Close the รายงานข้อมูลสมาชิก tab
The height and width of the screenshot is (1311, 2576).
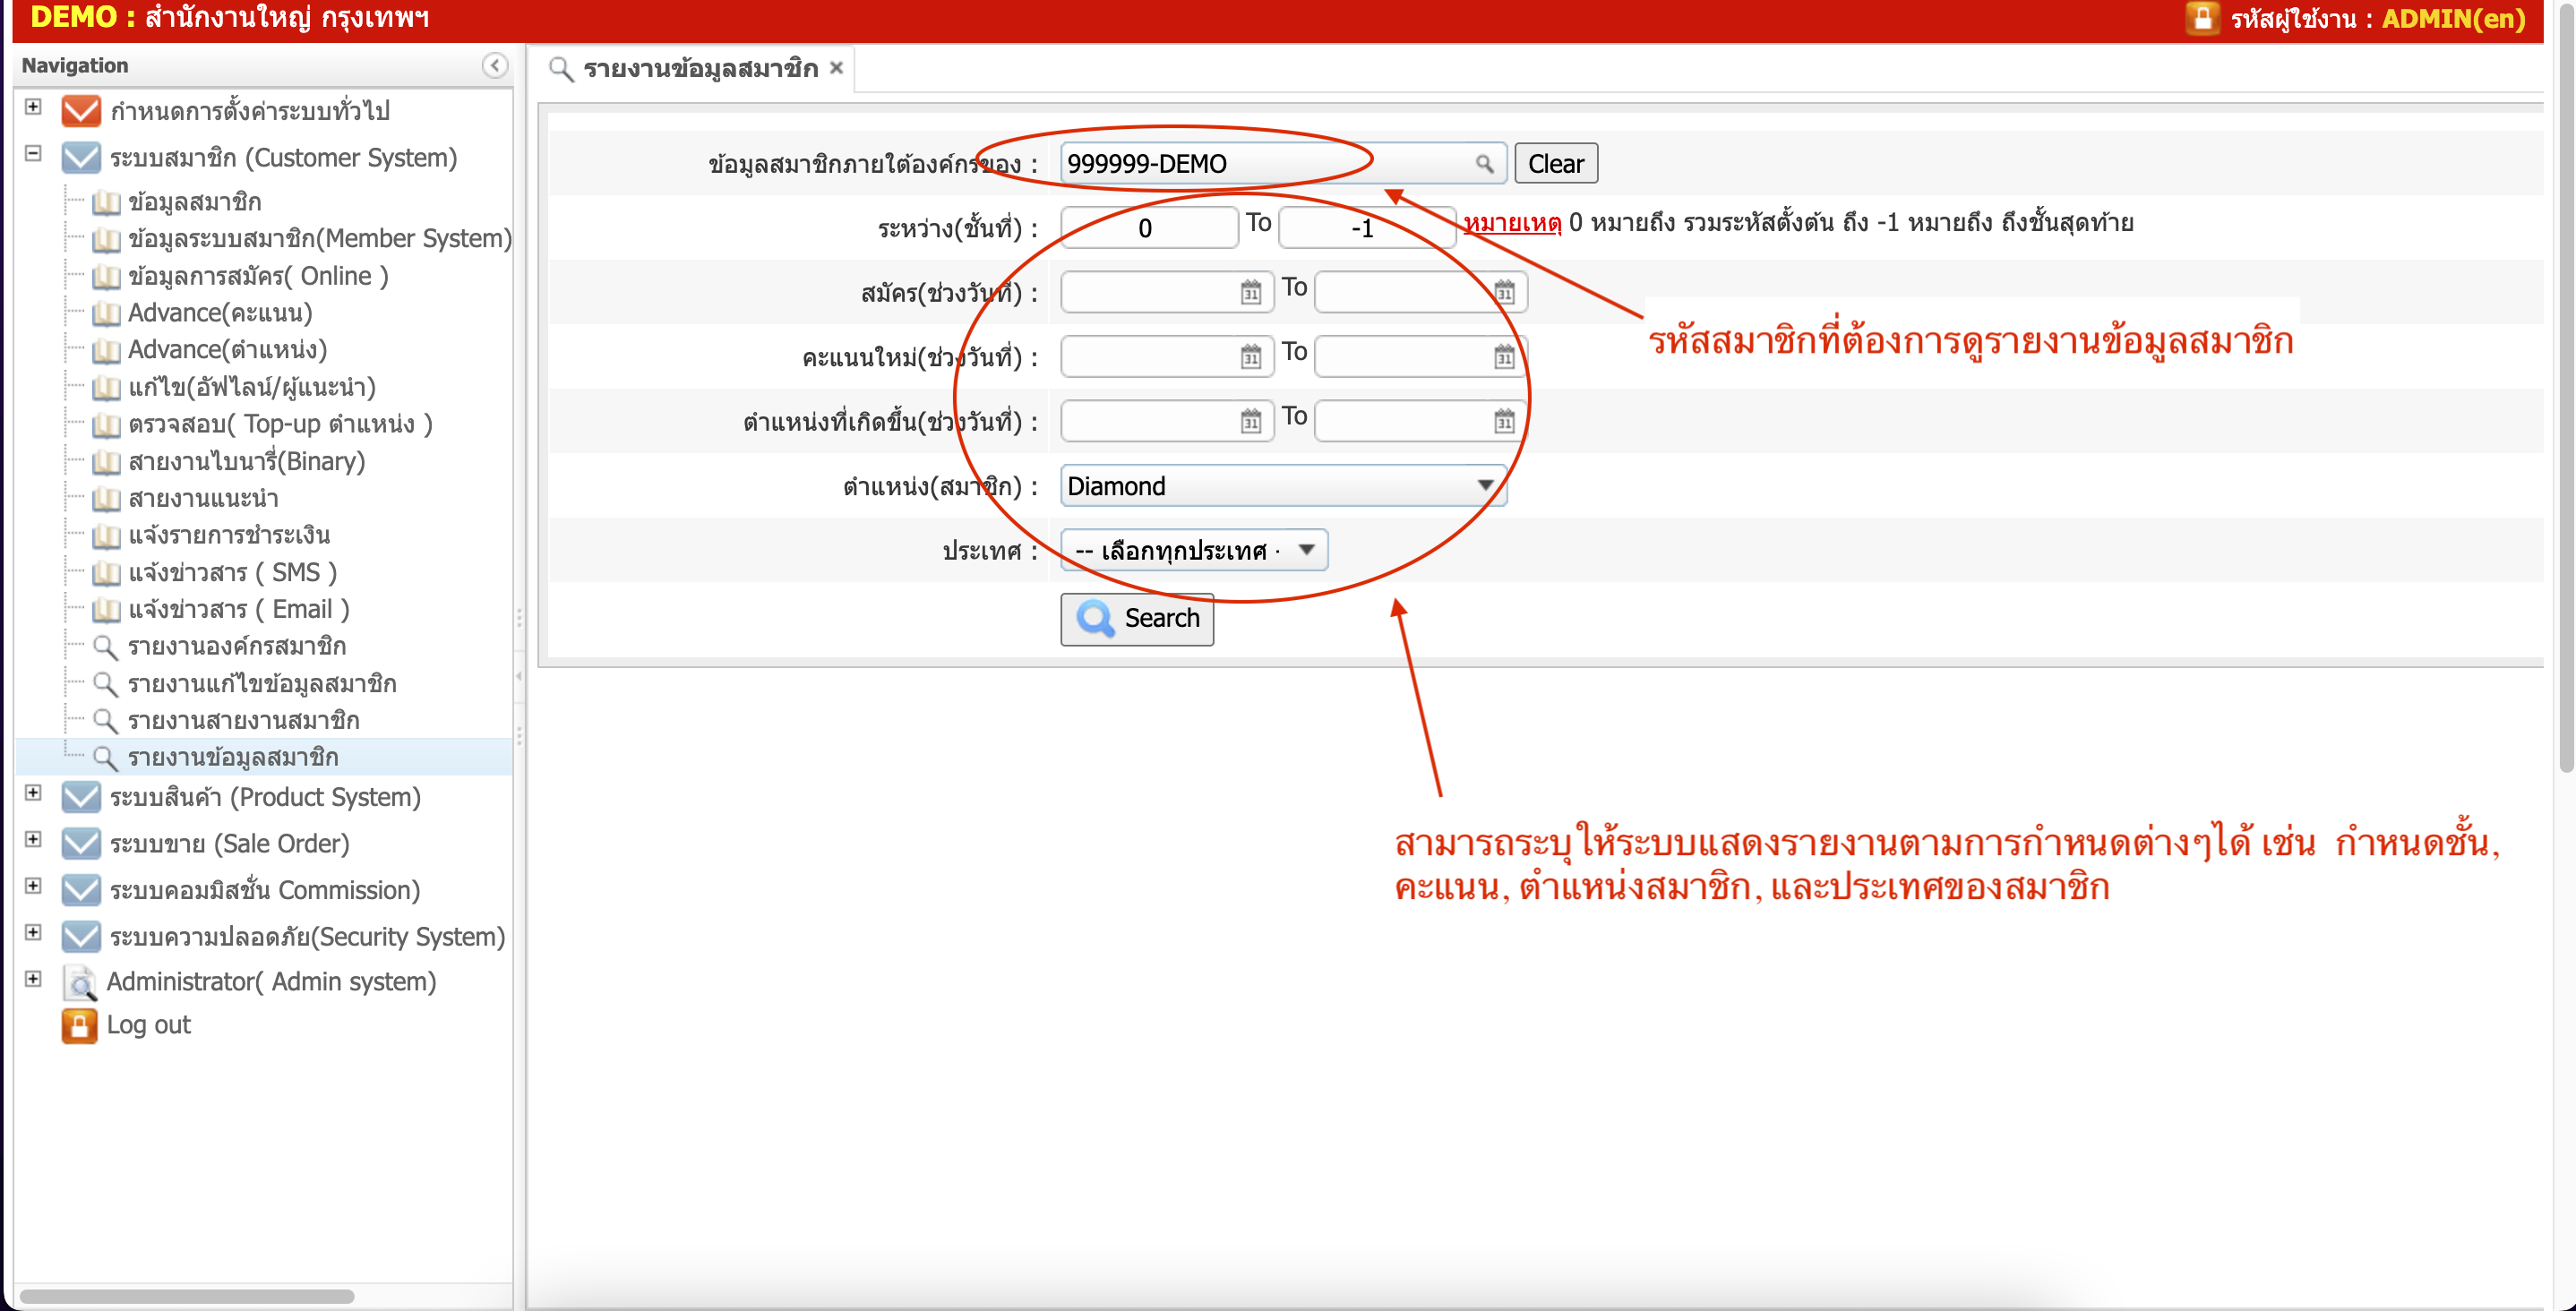(836, 68)
